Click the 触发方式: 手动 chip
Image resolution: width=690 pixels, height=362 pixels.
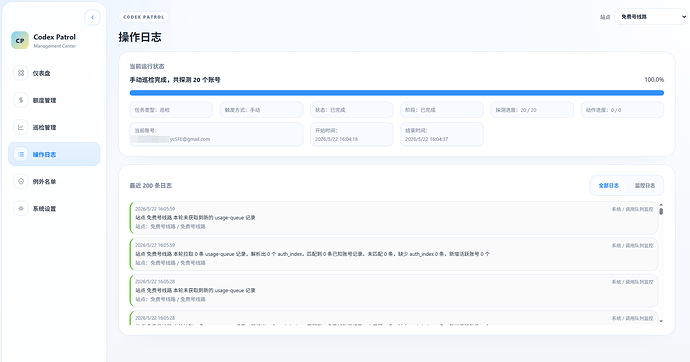(261, 110)
